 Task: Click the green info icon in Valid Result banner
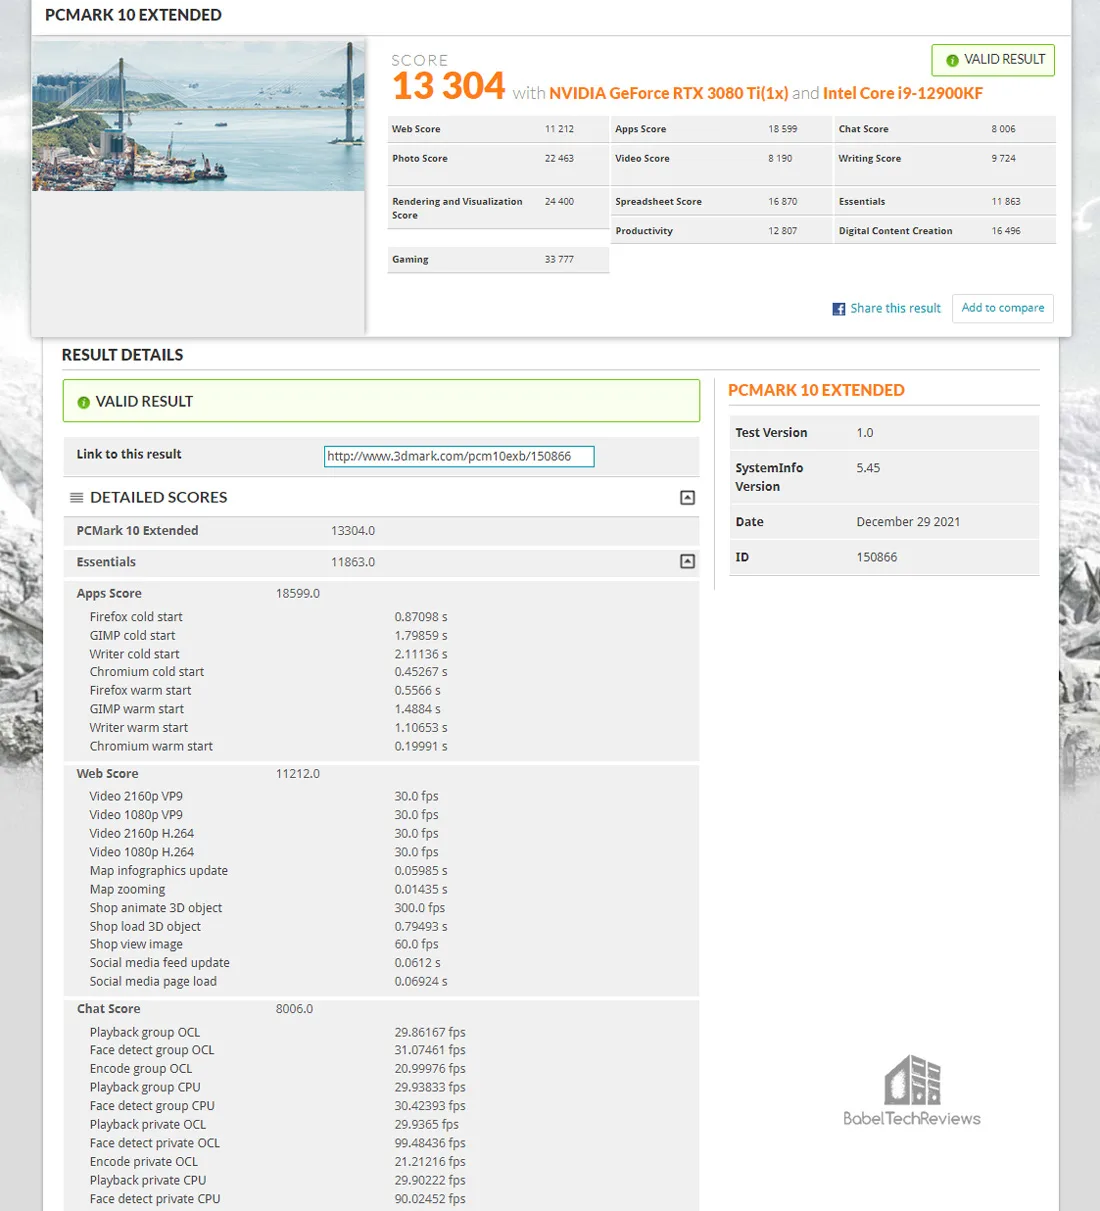(83, 402)
